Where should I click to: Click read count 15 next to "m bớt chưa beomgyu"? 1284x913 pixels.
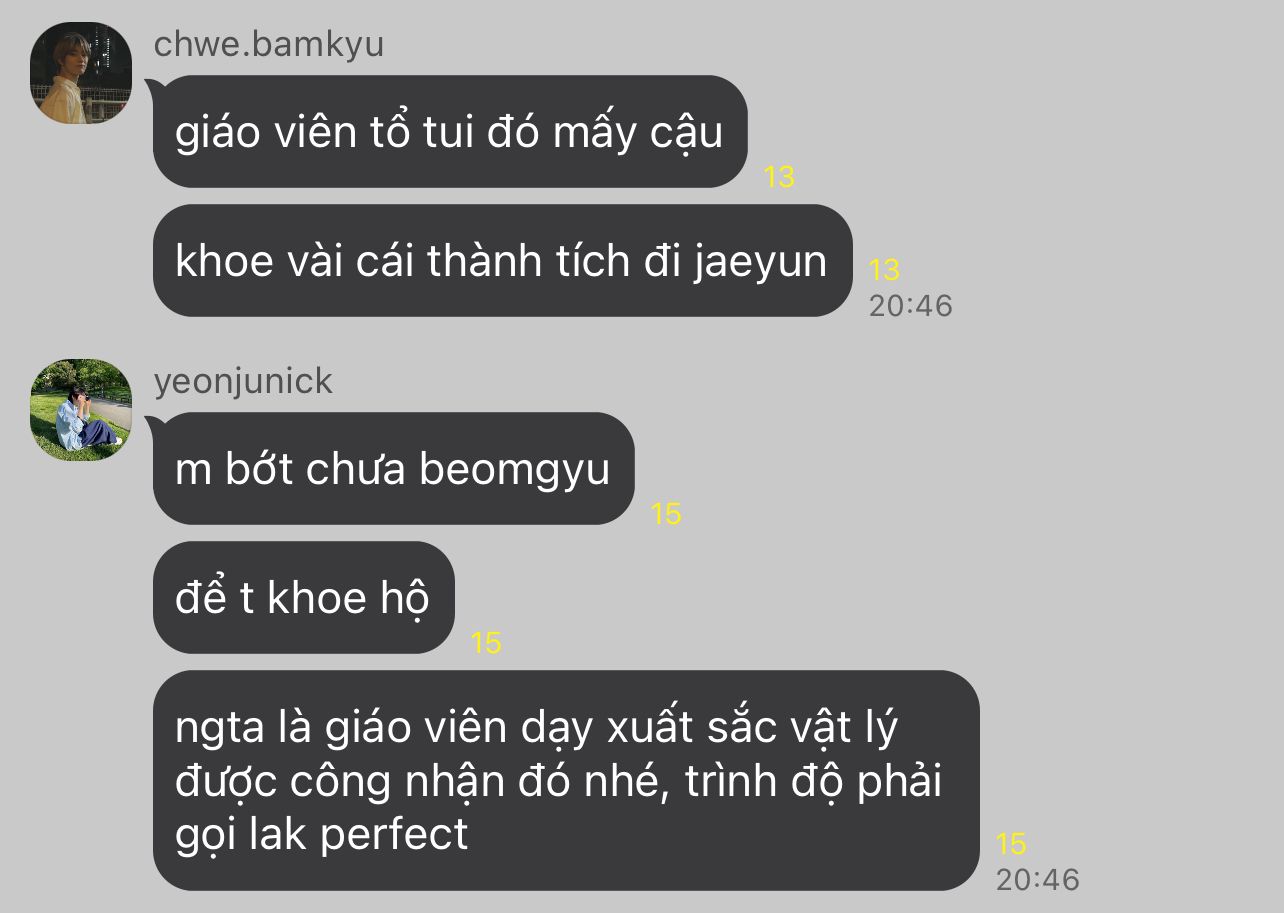click(x=666, y=514)
